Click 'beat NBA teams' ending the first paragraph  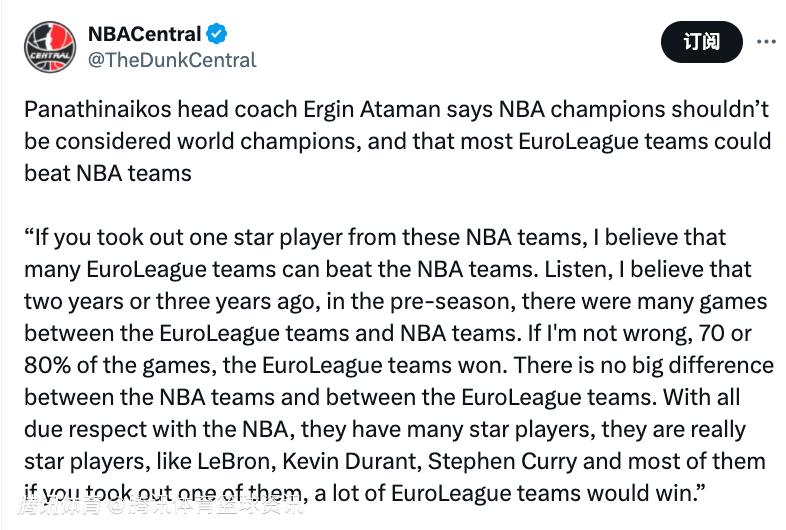(108, 173)
